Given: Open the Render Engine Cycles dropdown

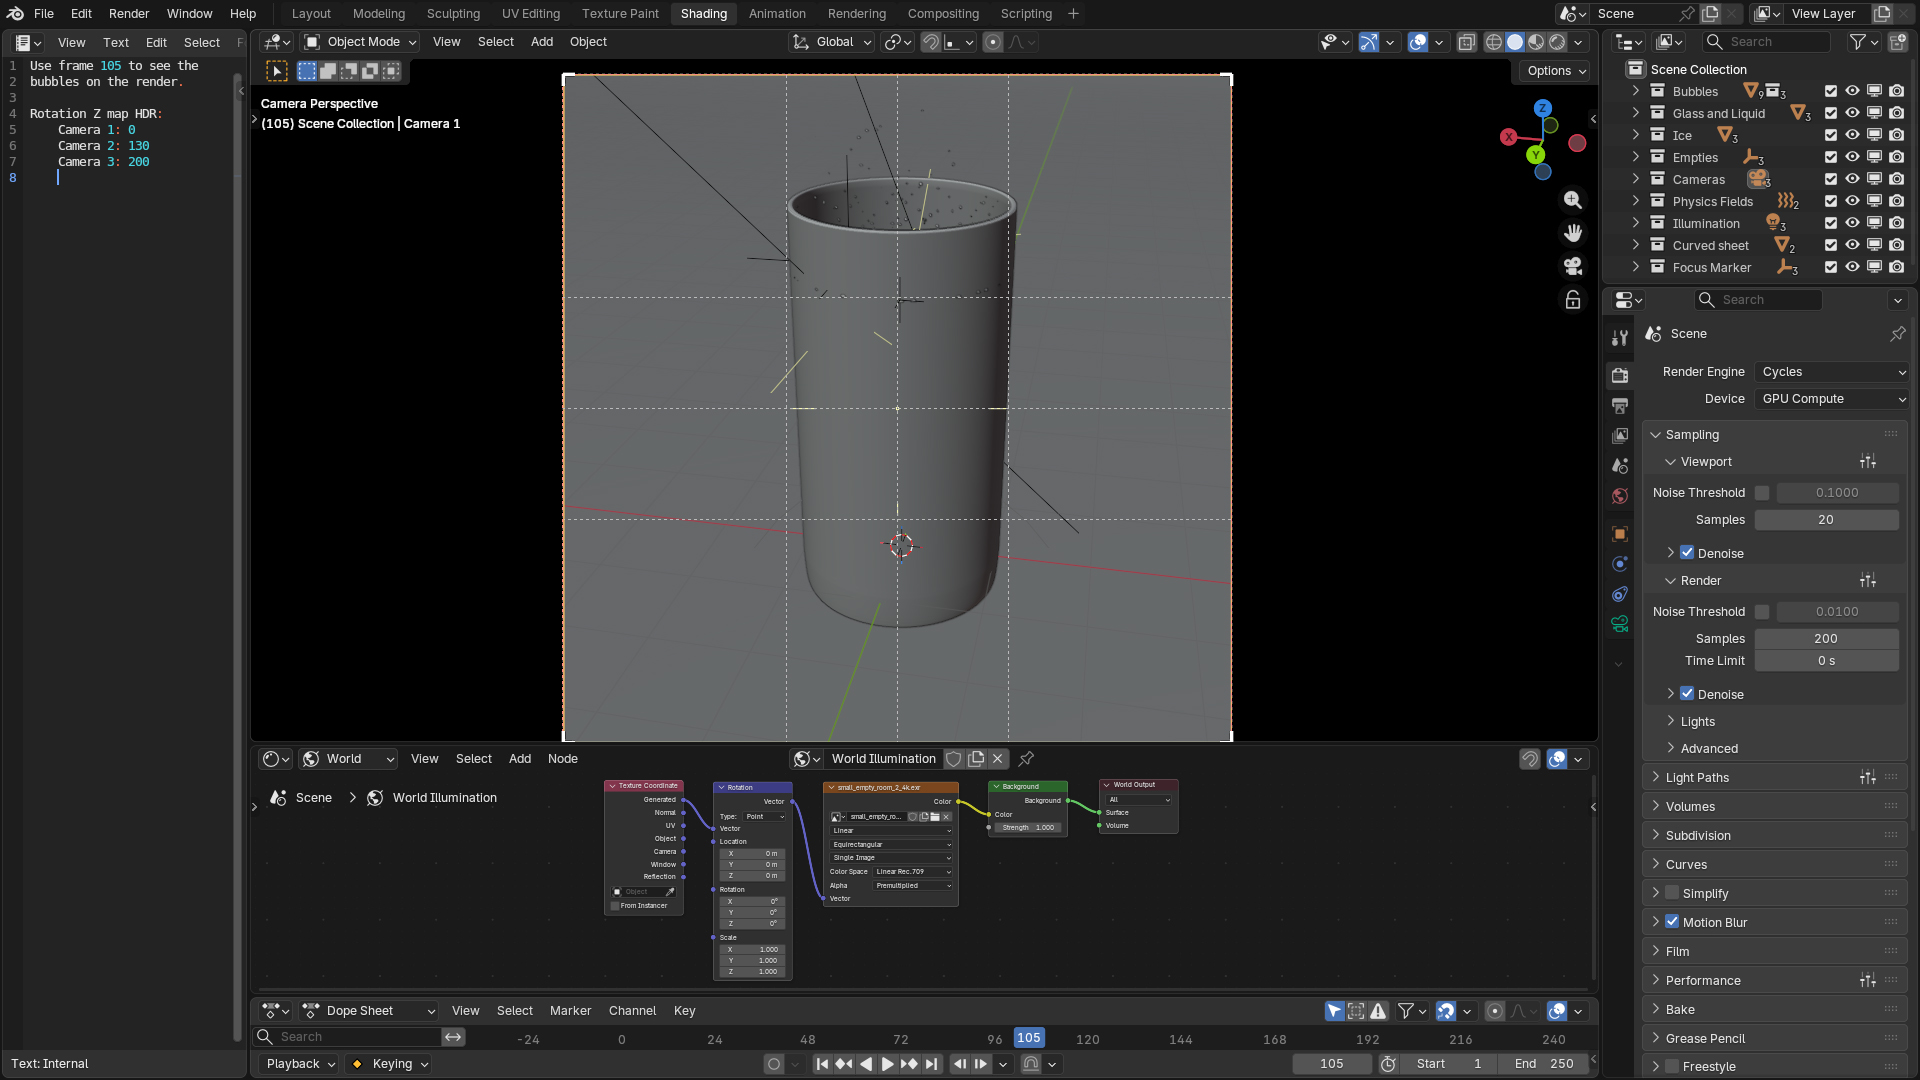Looking at the screenshot, I should (x=1832, y=372).
